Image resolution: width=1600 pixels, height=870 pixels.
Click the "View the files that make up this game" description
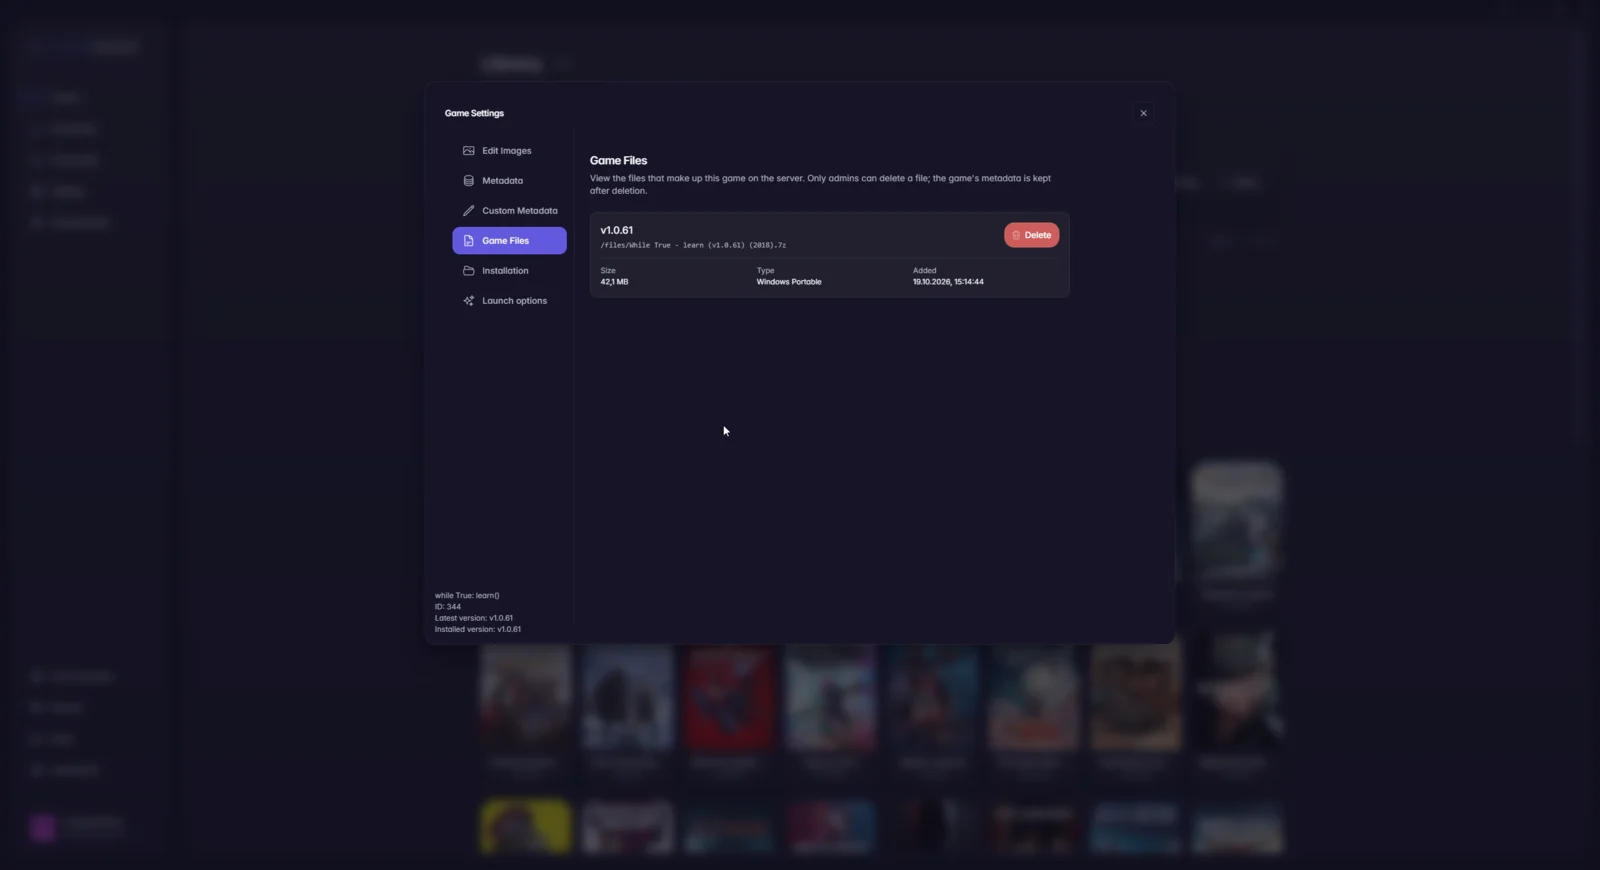[x=820, y=184]
